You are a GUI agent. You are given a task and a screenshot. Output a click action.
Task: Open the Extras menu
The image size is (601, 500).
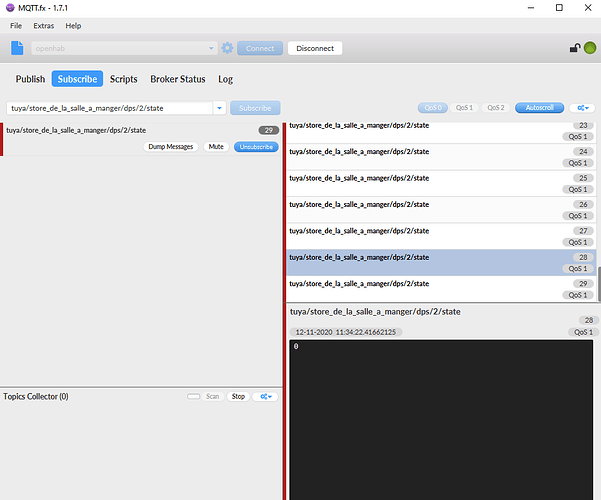[x=43, y=25]
